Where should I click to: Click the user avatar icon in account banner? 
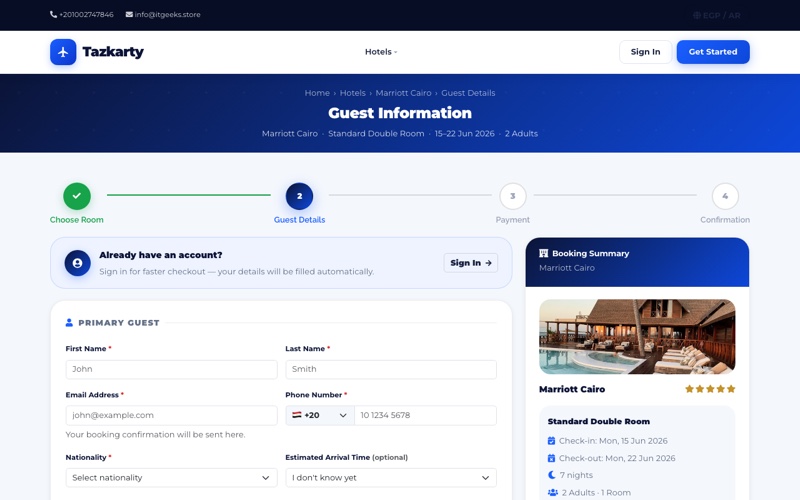[x=78, y=263]
